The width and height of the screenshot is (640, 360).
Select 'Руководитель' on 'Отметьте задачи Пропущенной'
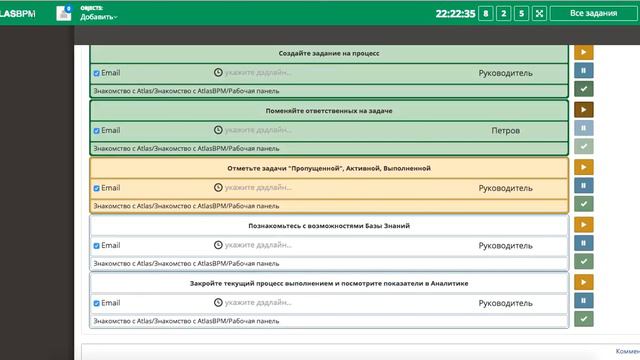tap(505, 188)
